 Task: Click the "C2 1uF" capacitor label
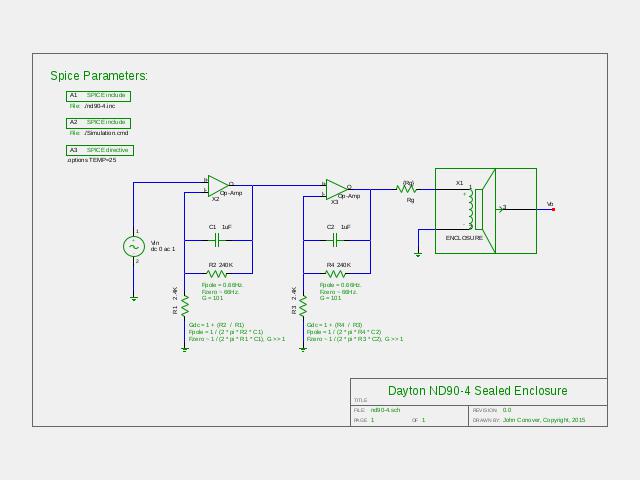point(338,227)
